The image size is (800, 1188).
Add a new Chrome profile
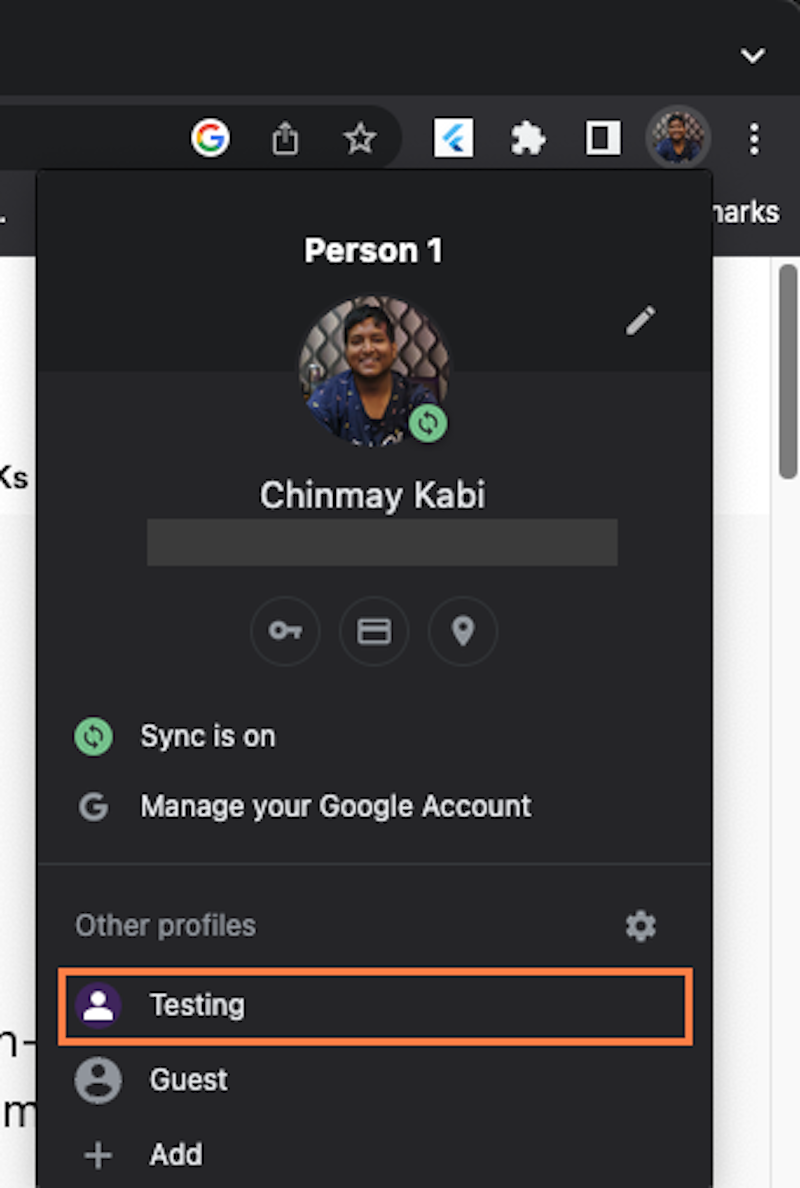pos(176,1155)
